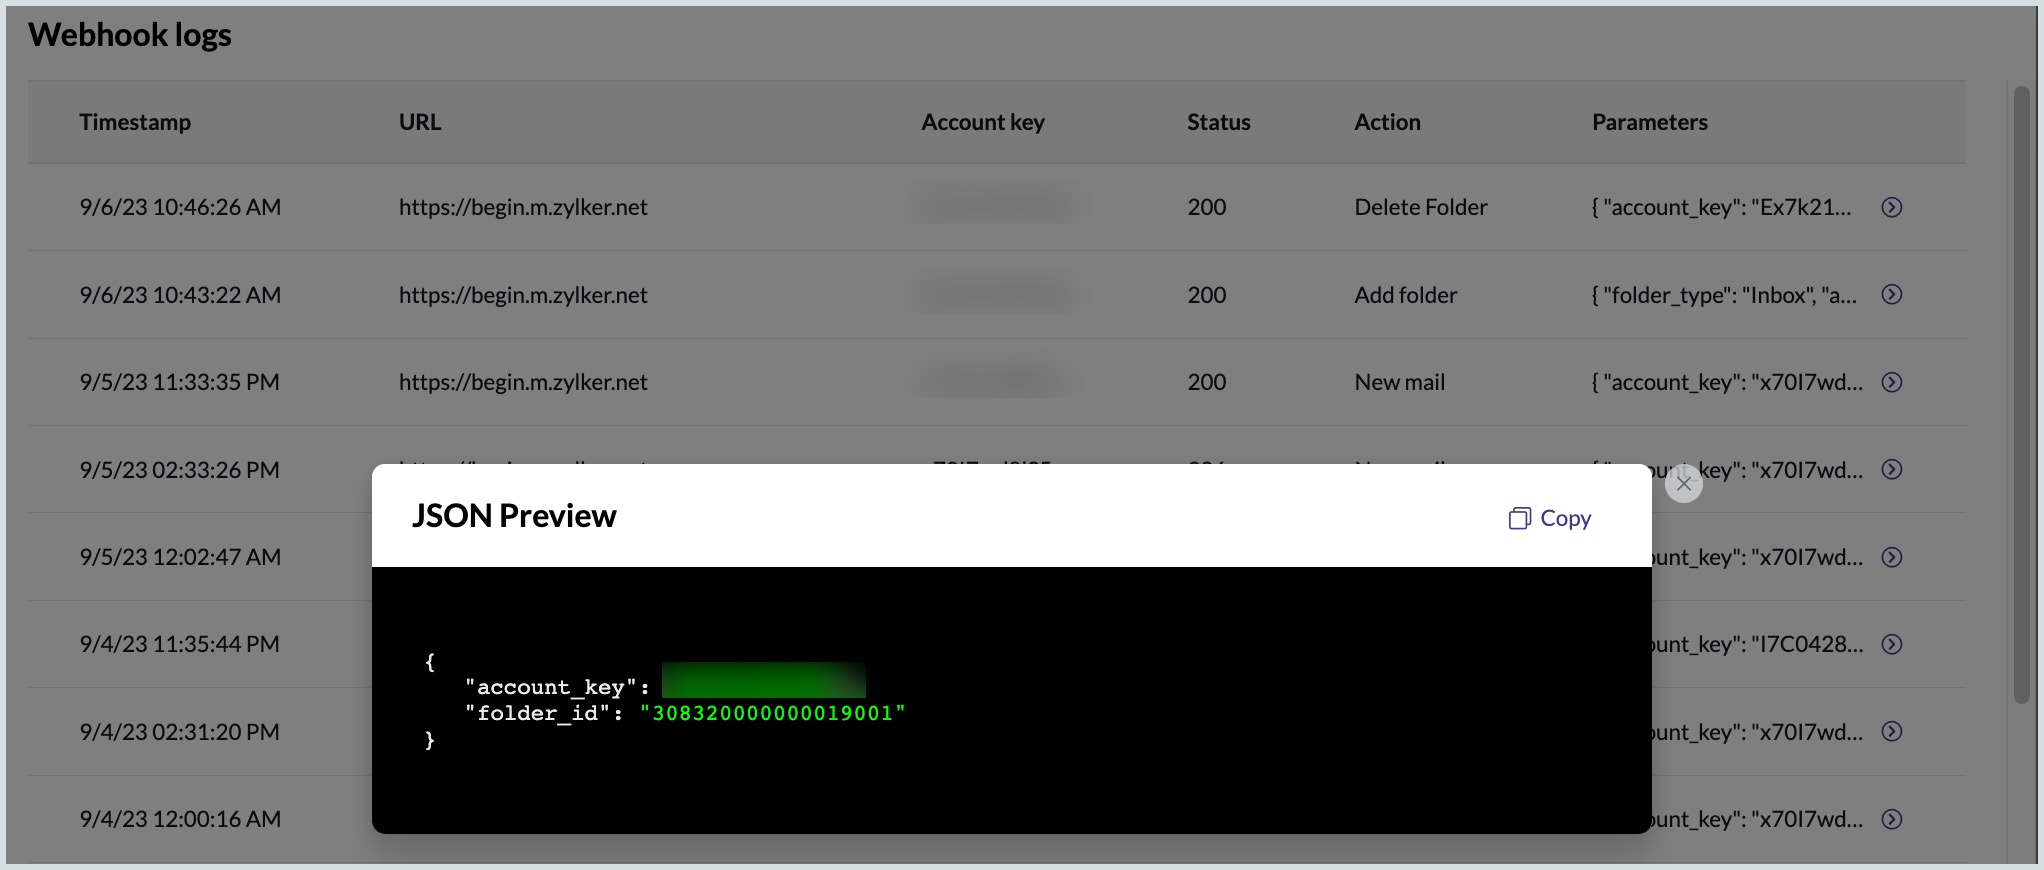Click the Action column header

click(1387, 122)
